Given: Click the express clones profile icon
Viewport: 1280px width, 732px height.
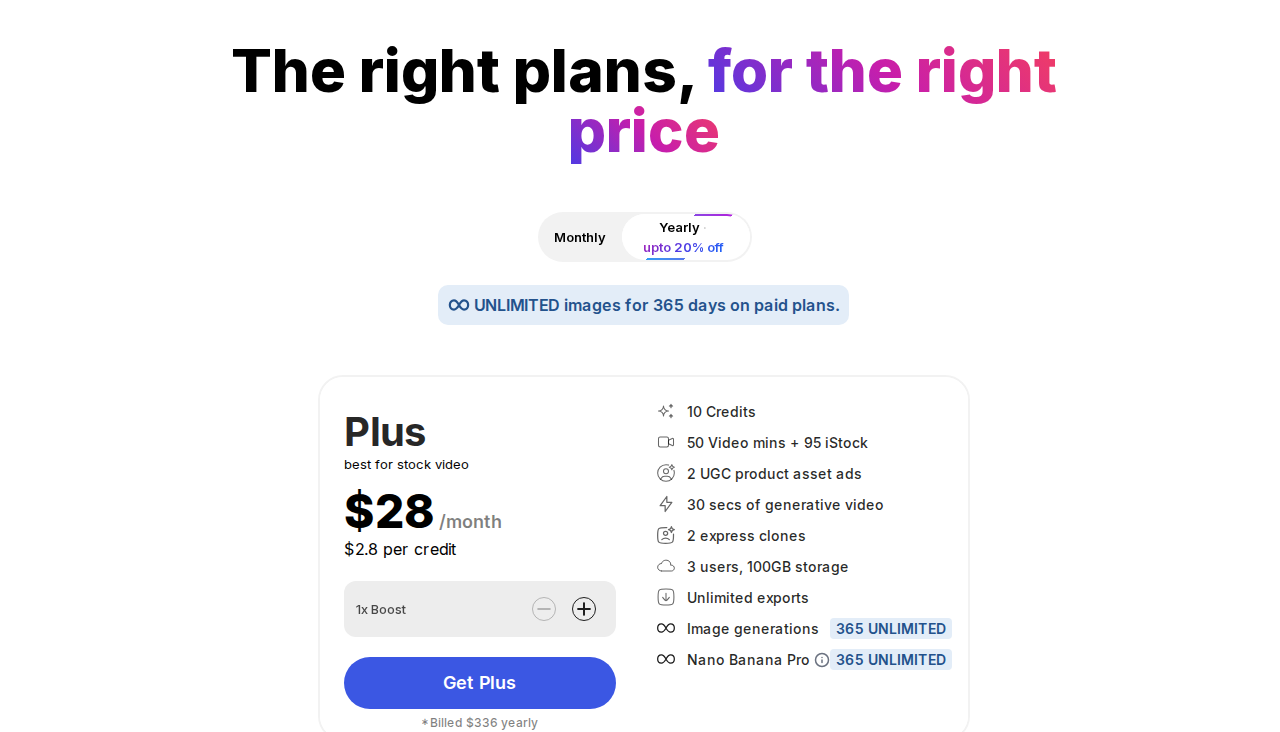Looking at the screenshot, I should pos(666,535).
